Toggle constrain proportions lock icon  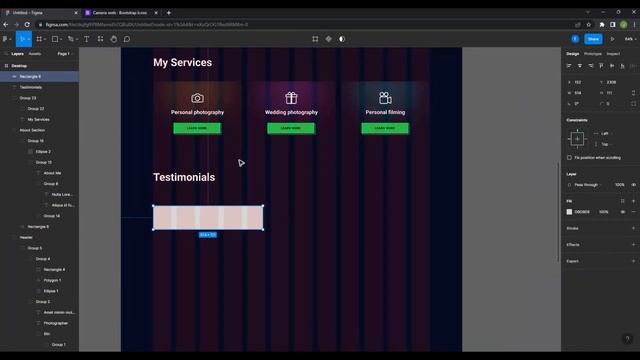633,93
